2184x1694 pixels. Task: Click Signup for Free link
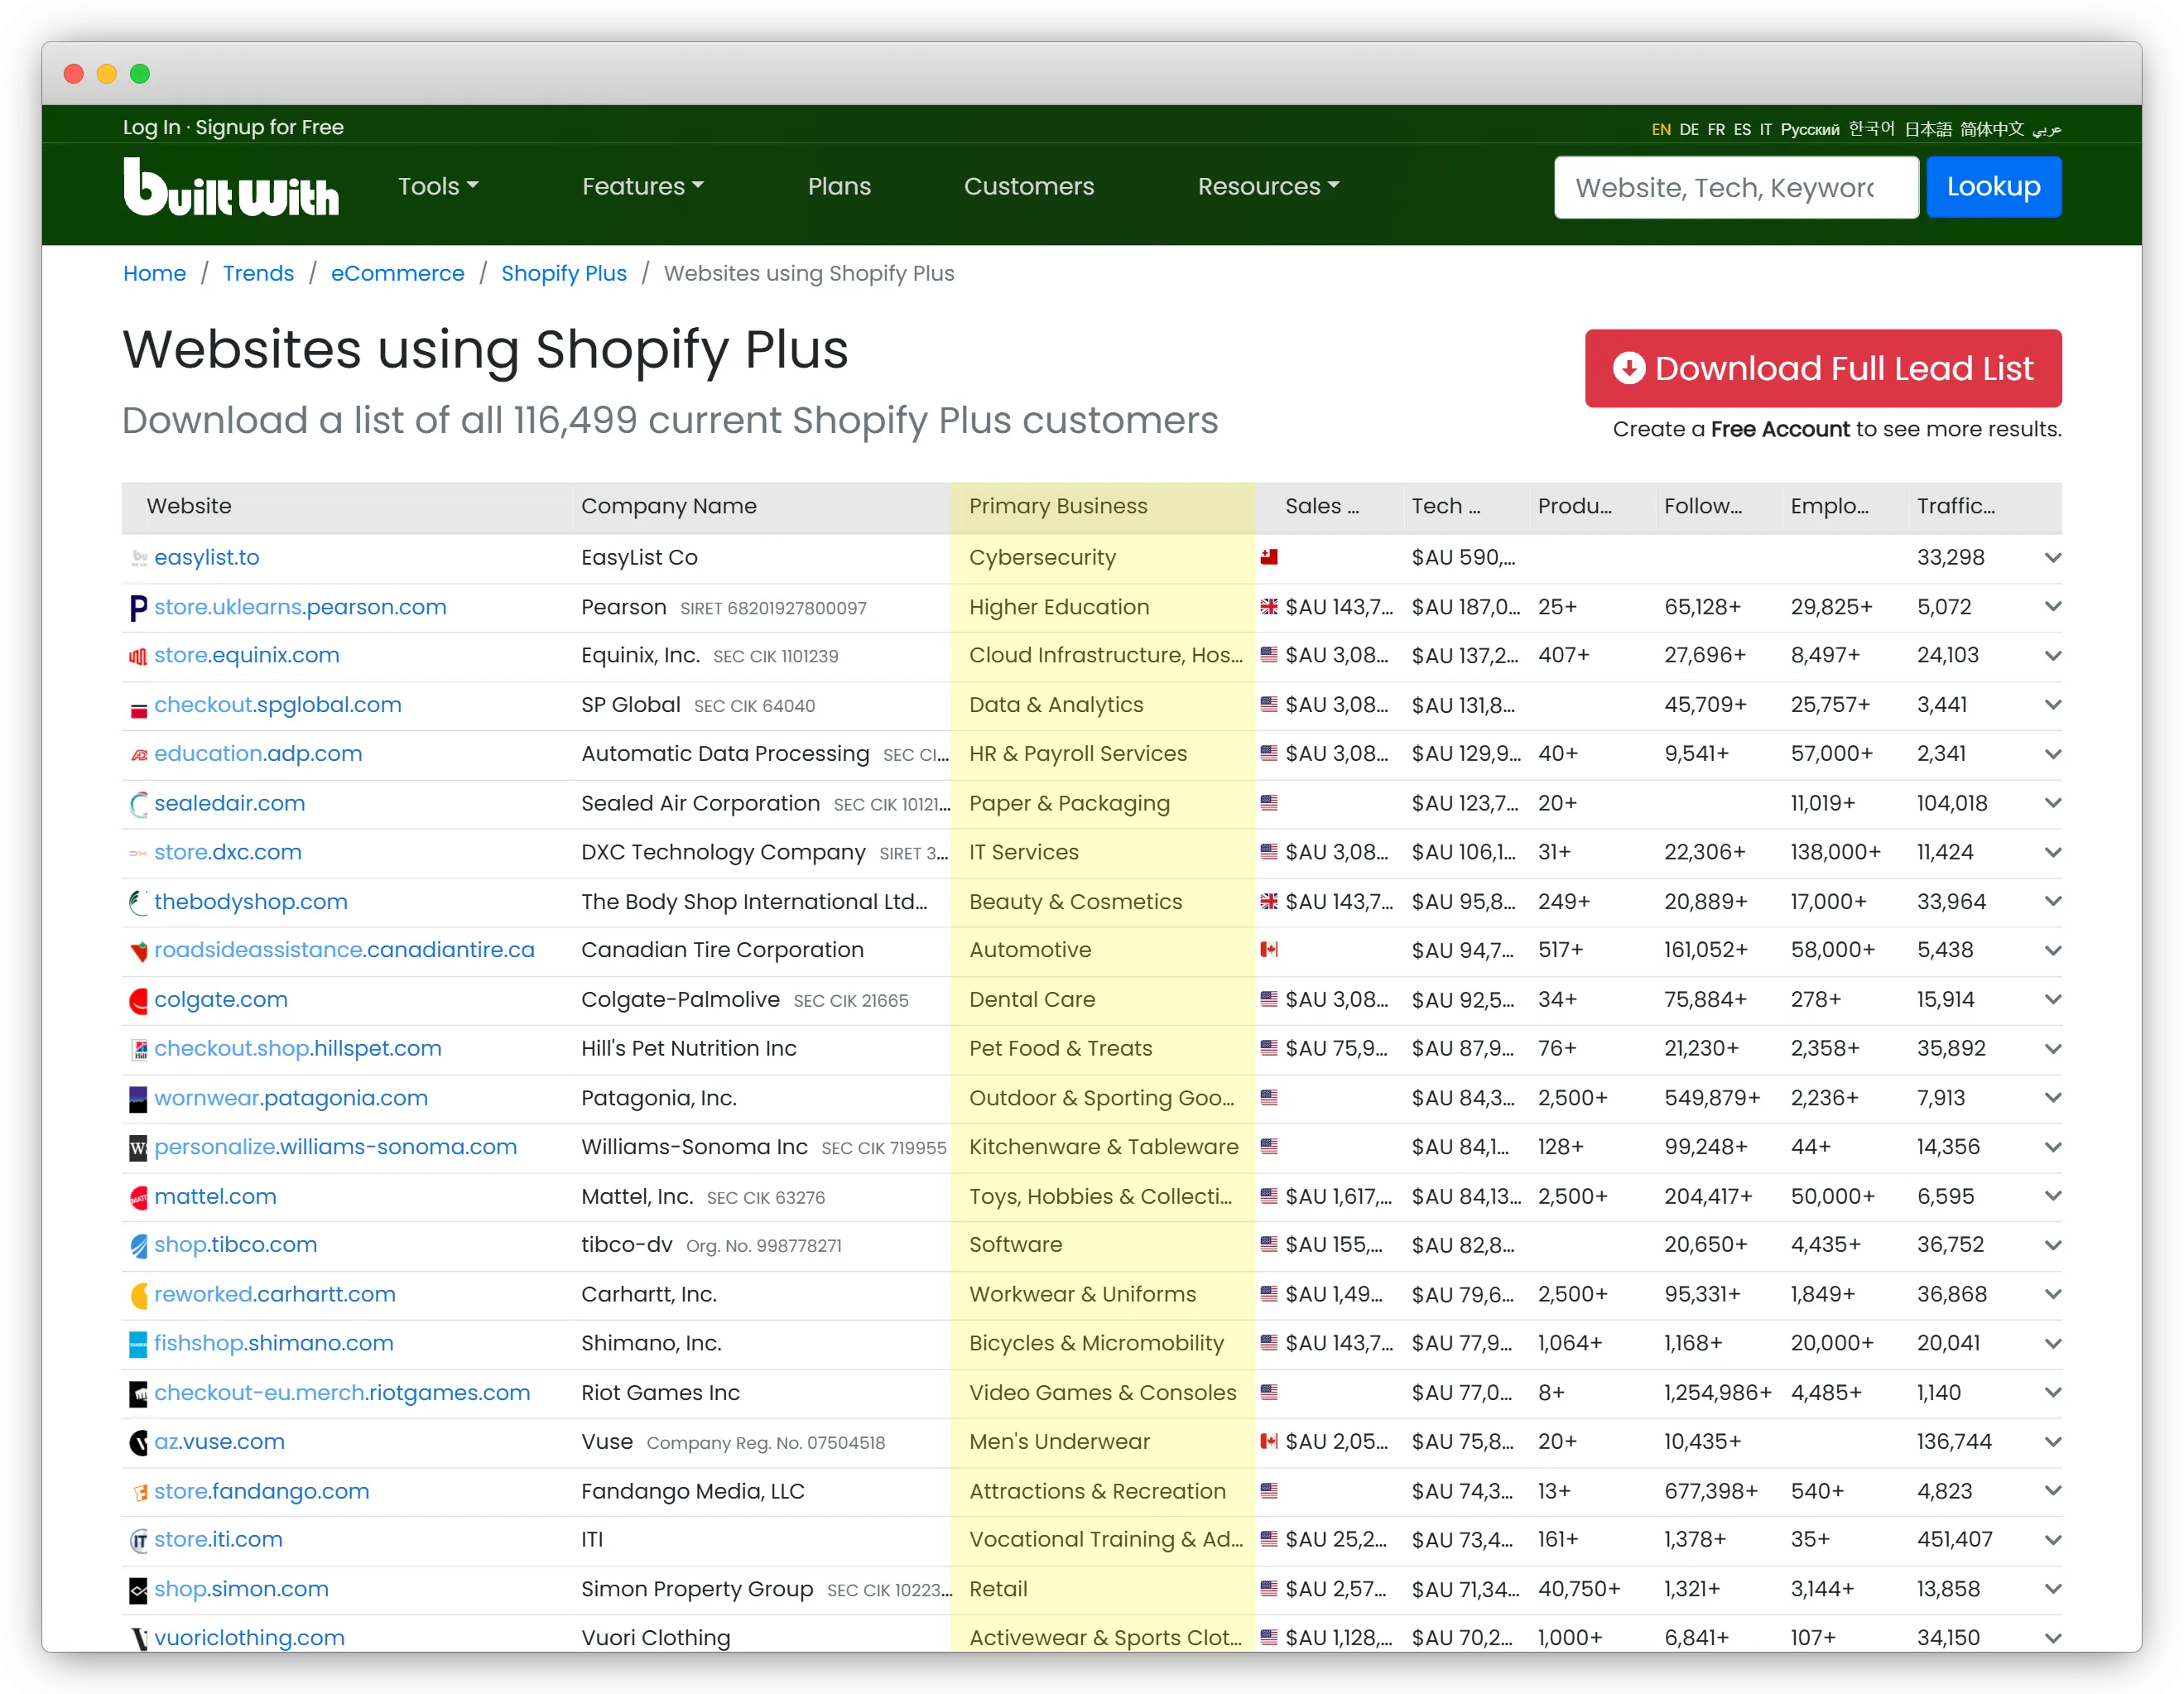(x=269, y=127)
